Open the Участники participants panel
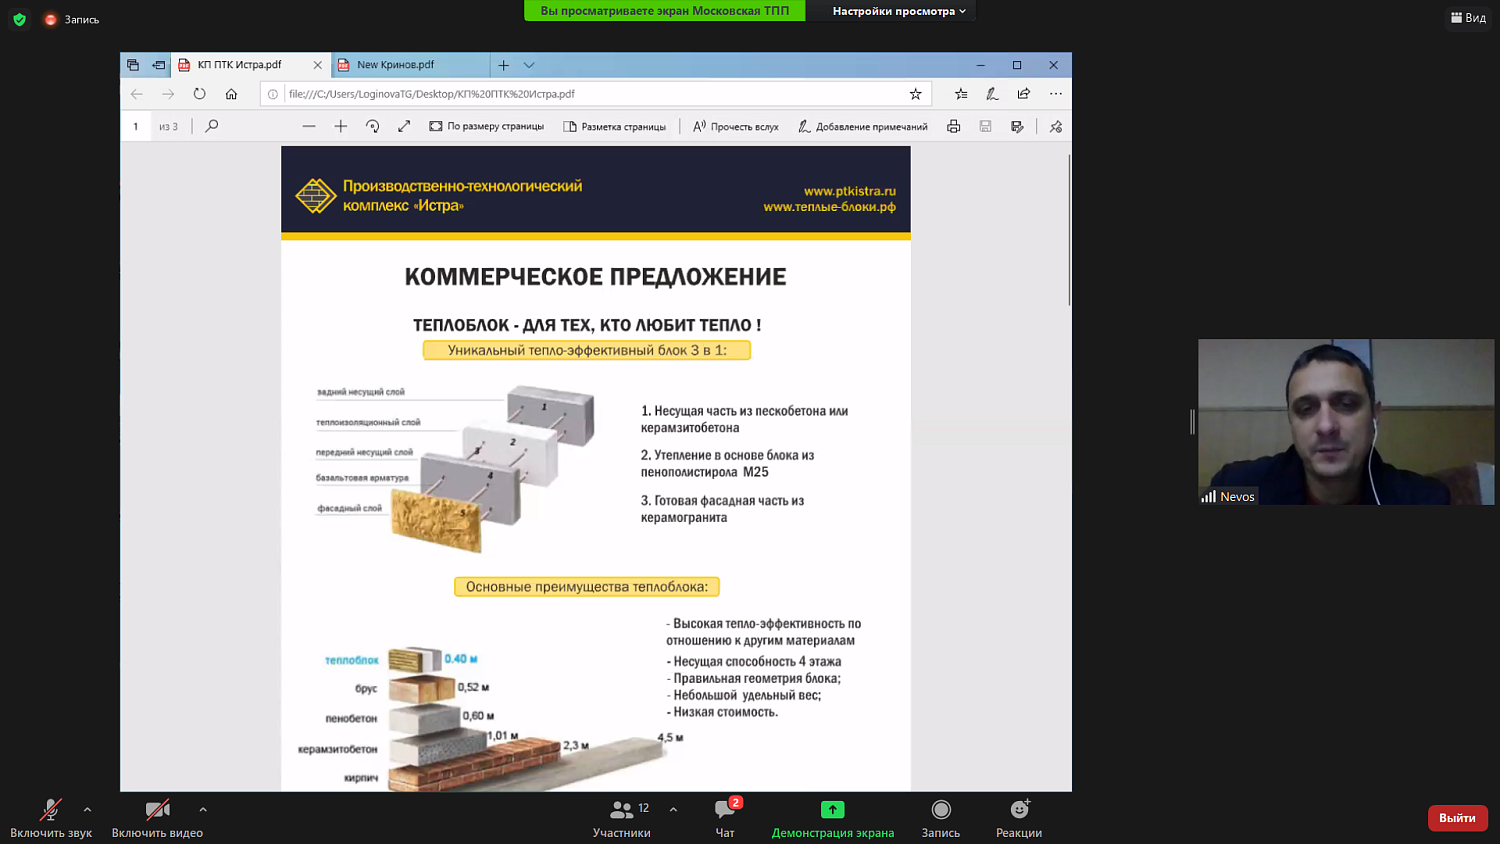 (x=621, y=818)
